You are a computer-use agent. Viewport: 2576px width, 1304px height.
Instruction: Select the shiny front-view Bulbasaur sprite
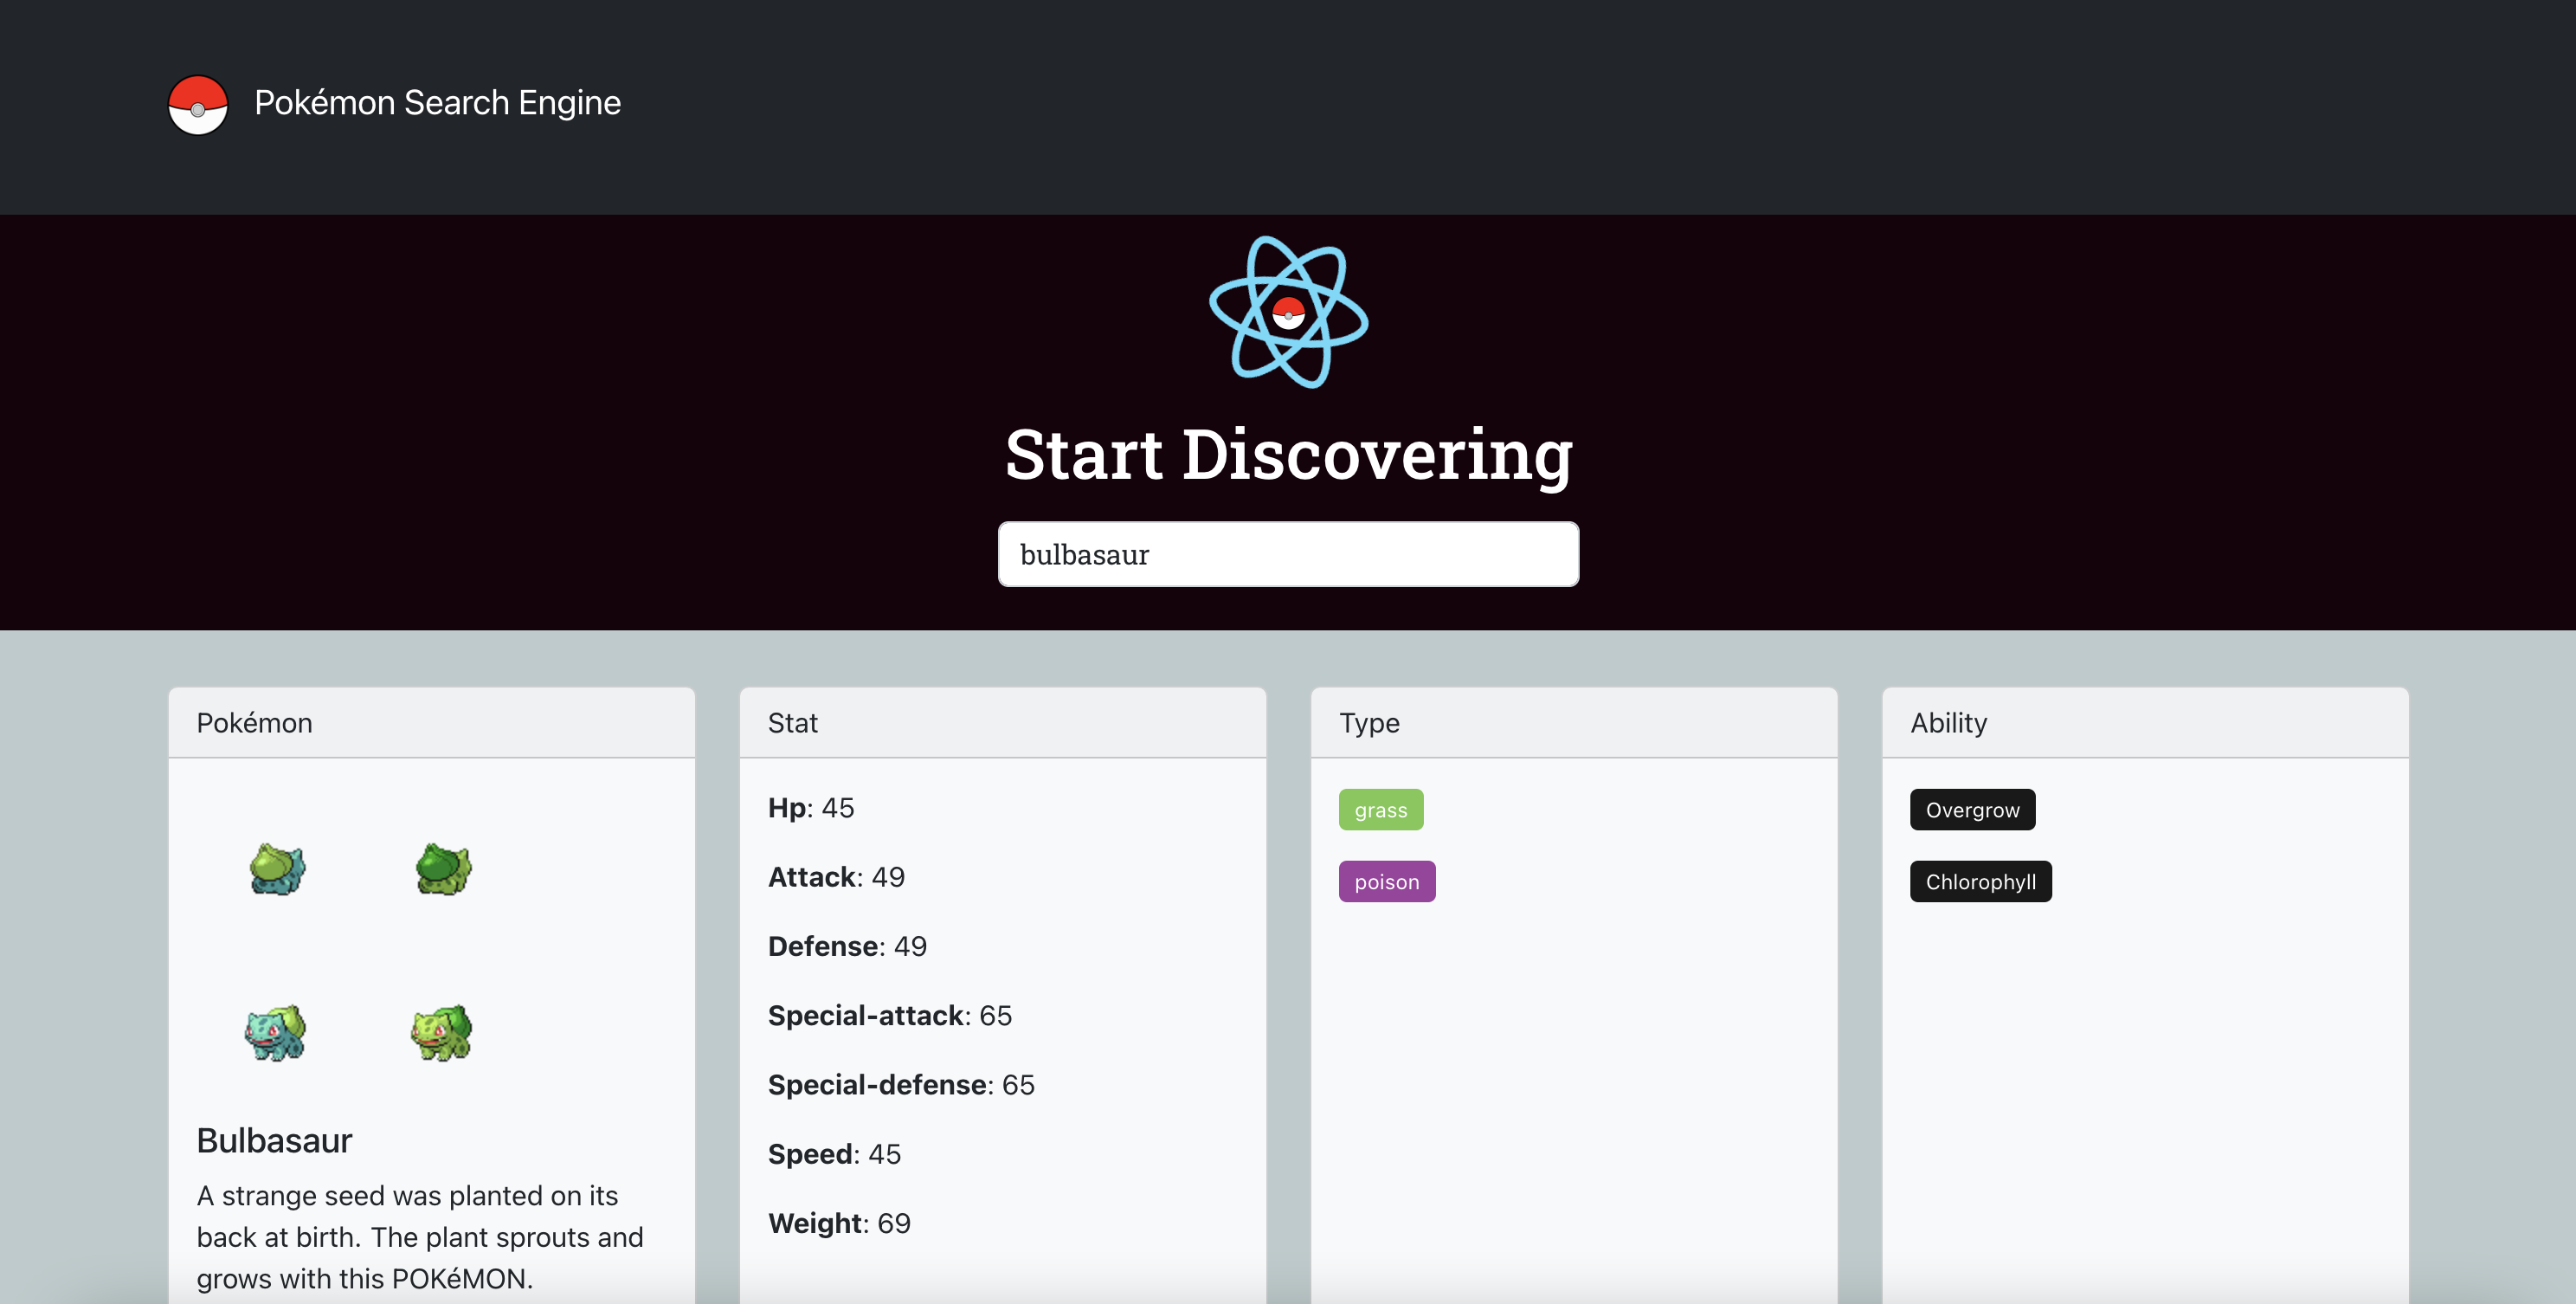click(443, 1032)
